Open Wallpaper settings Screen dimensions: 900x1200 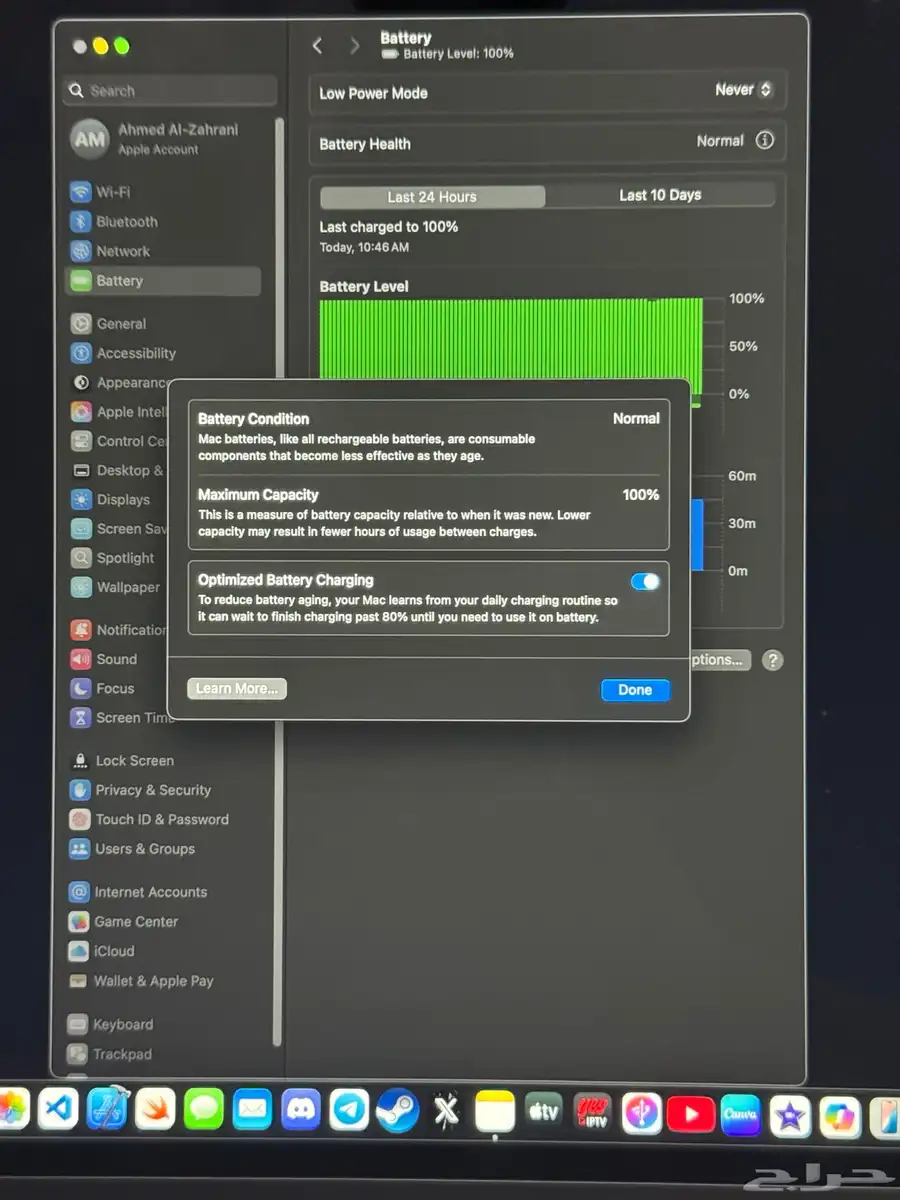click(114, 587)
